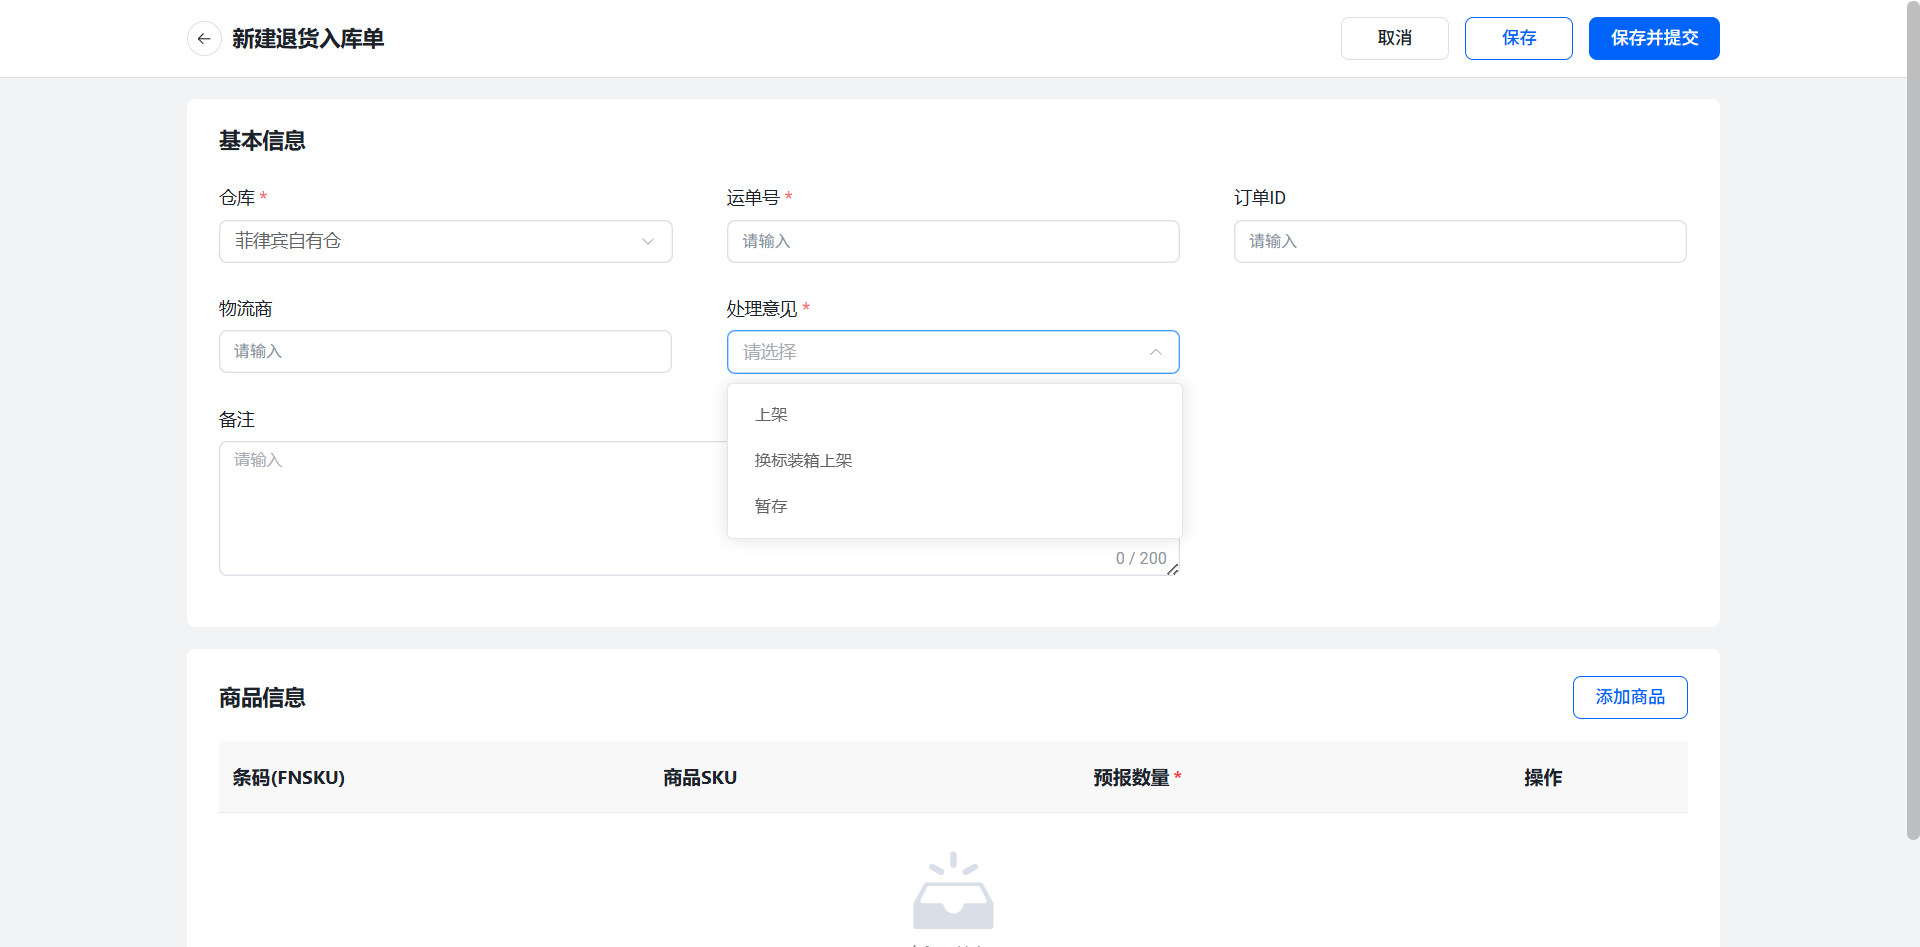
Task: Select the 暂存 option
Action: click(954, 507)
